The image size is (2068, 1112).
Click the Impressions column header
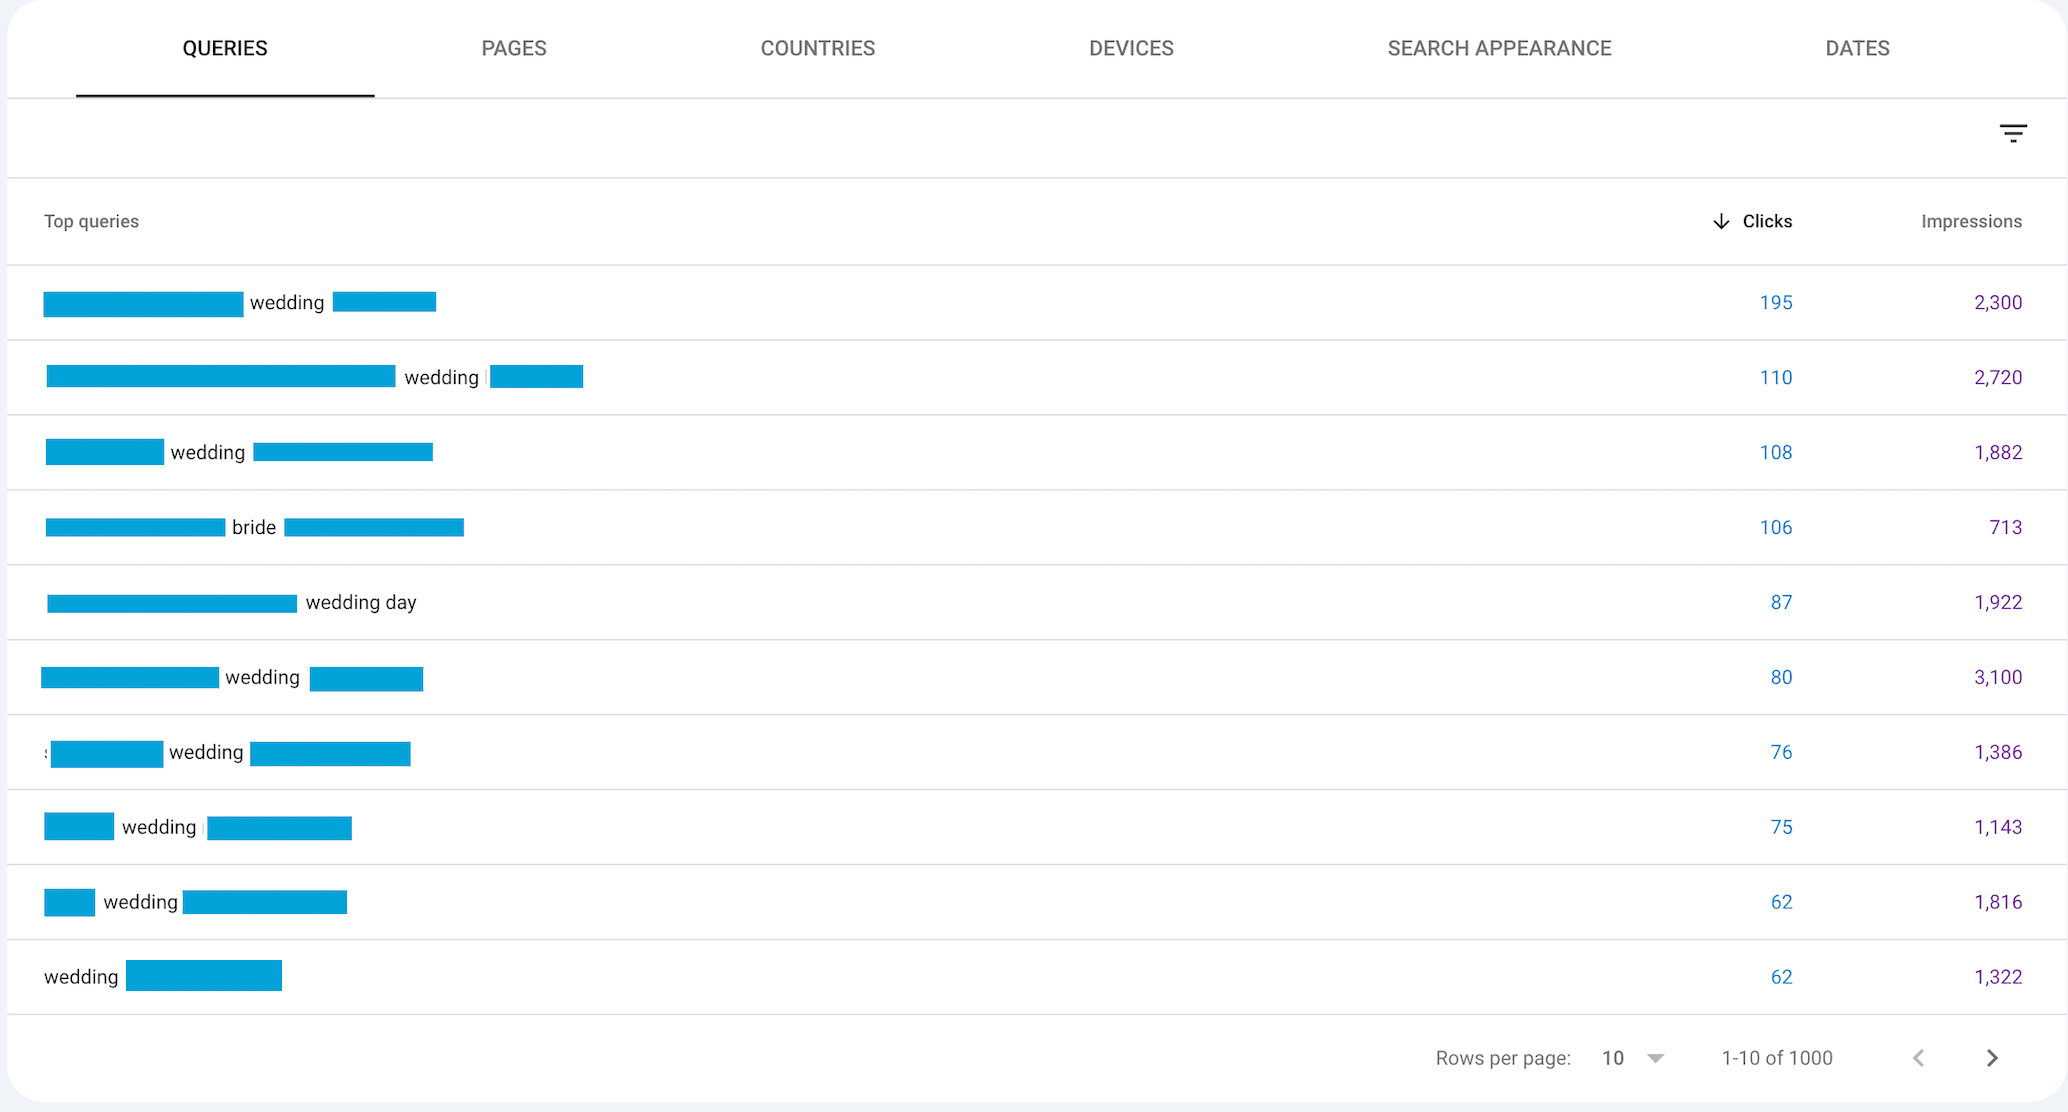(1970, 221)
